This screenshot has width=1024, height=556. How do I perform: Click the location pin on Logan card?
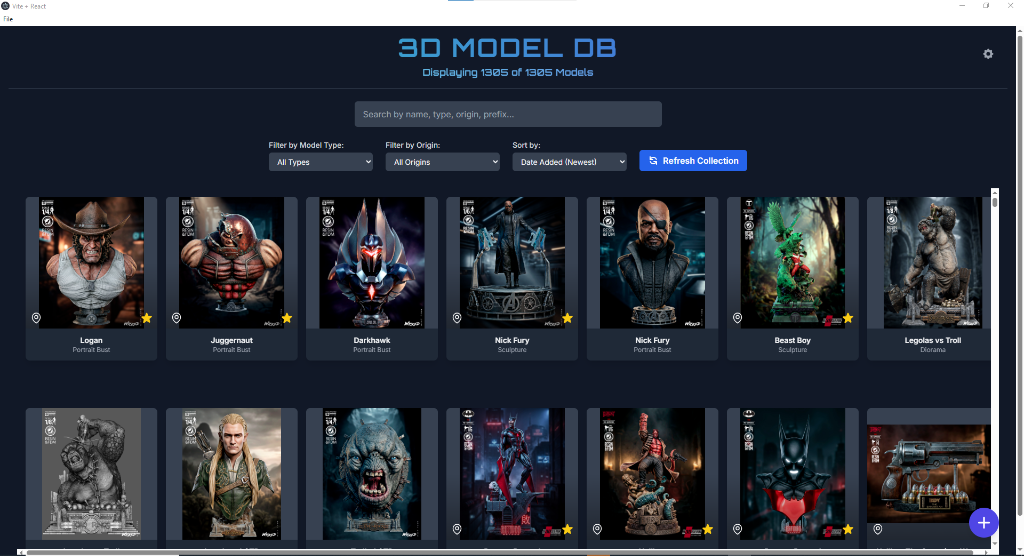tap(36, 318)
